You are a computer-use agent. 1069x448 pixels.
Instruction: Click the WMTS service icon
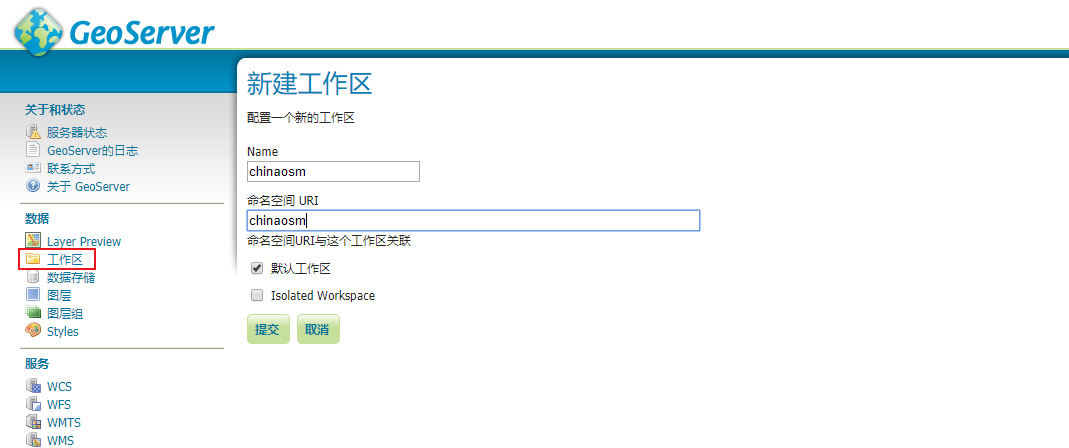(x=33, y=421)
